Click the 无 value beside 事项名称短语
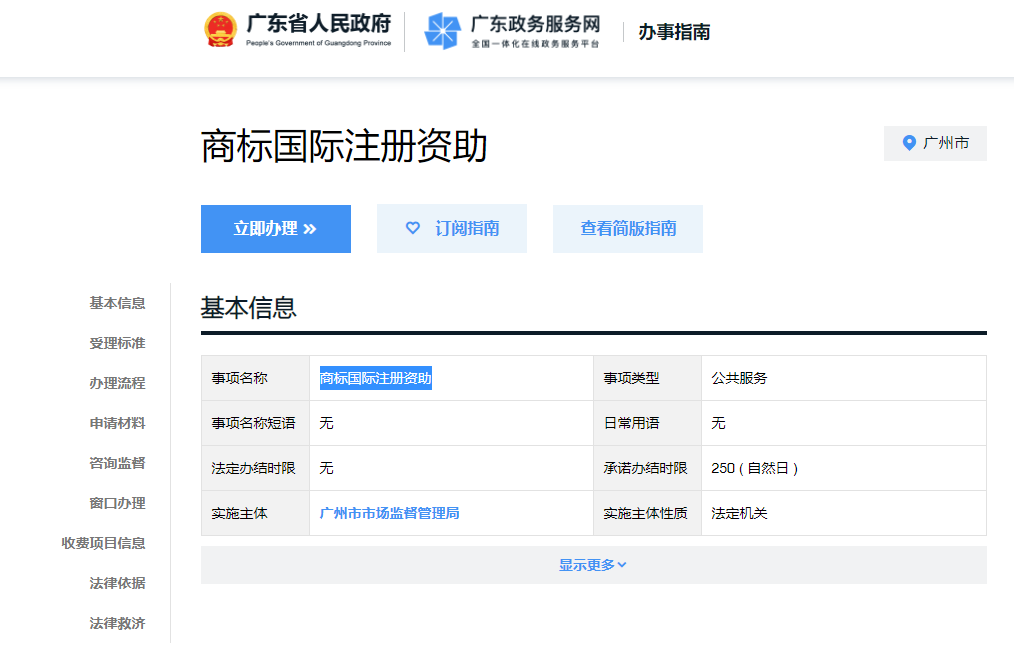The width and height of the screenshot is (1014, 651). [327, 423]
